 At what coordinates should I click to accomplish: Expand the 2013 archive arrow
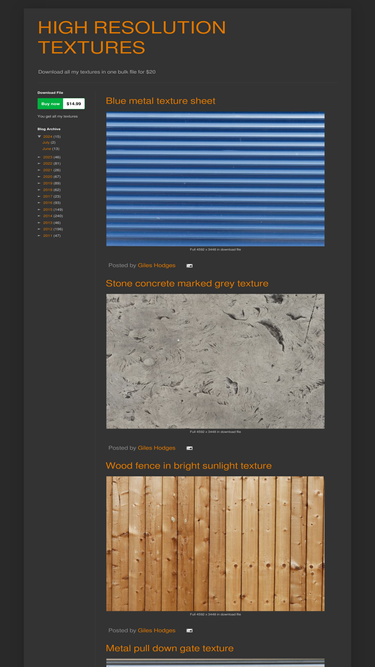point(40,223)
